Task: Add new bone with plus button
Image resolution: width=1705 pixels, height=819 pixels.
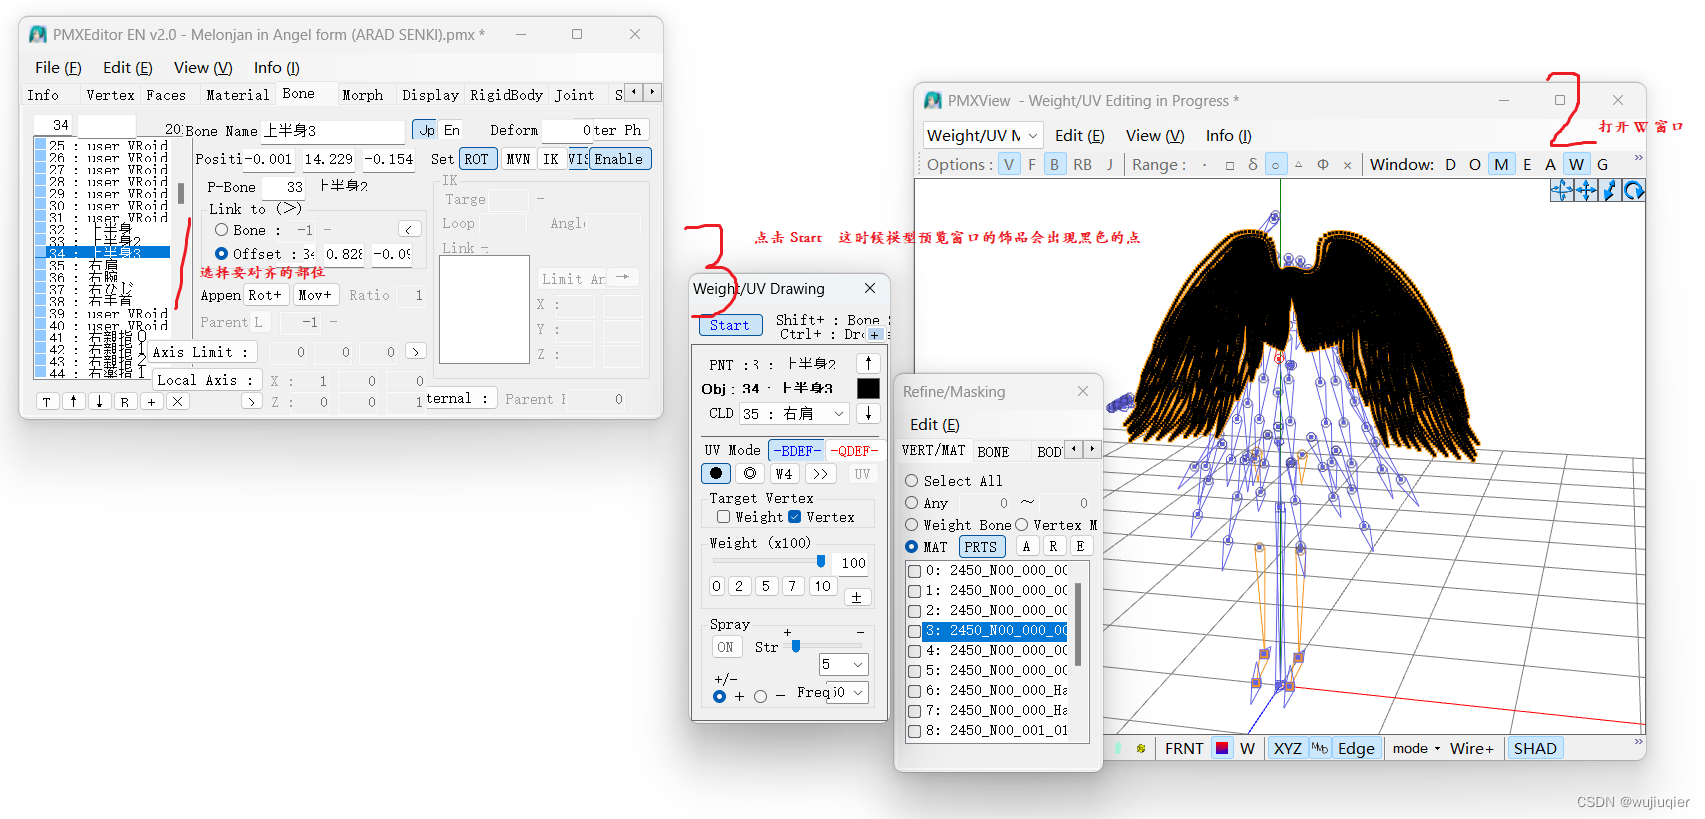Action: [151, 401]
